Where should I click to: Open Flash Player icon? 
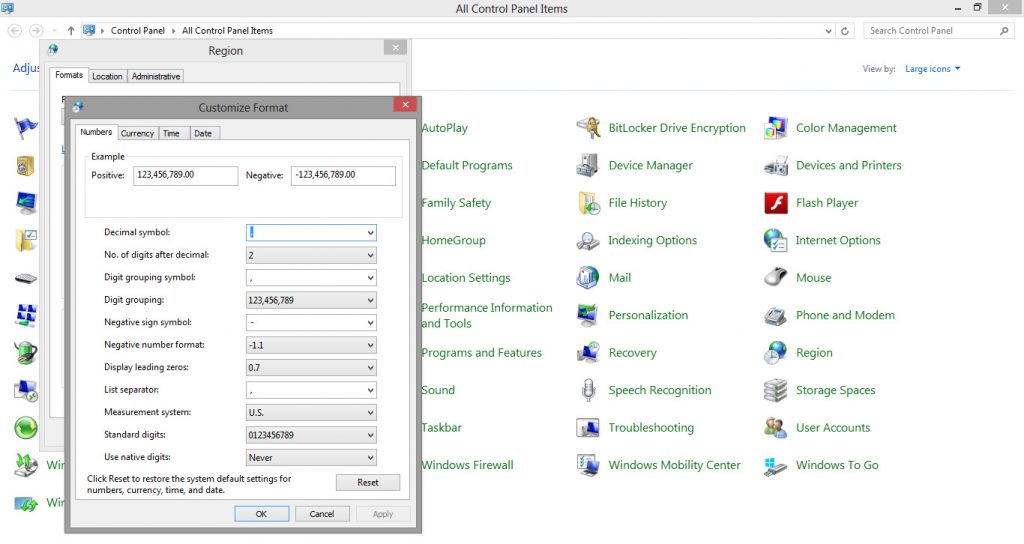click(776, 203)
